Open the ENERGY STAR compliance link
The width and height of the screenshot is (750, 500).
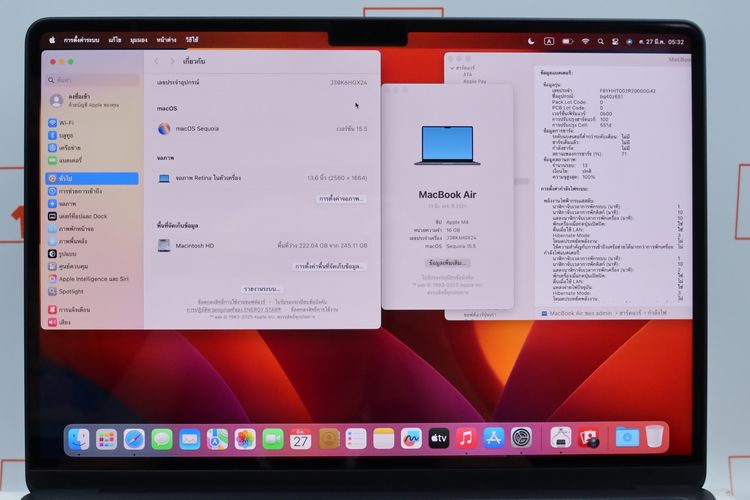point(234,310)
